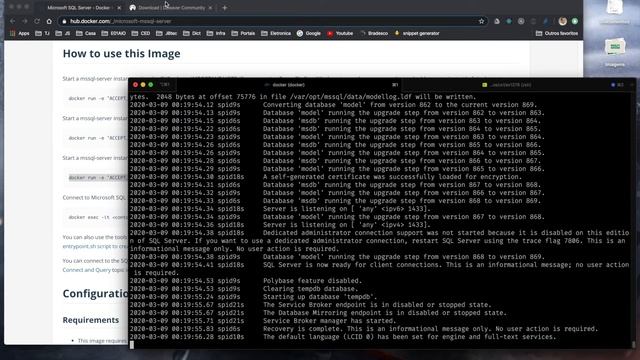640x360 pixels.
Task: Click the terminal close (red) button
Action: pos(136,84)
